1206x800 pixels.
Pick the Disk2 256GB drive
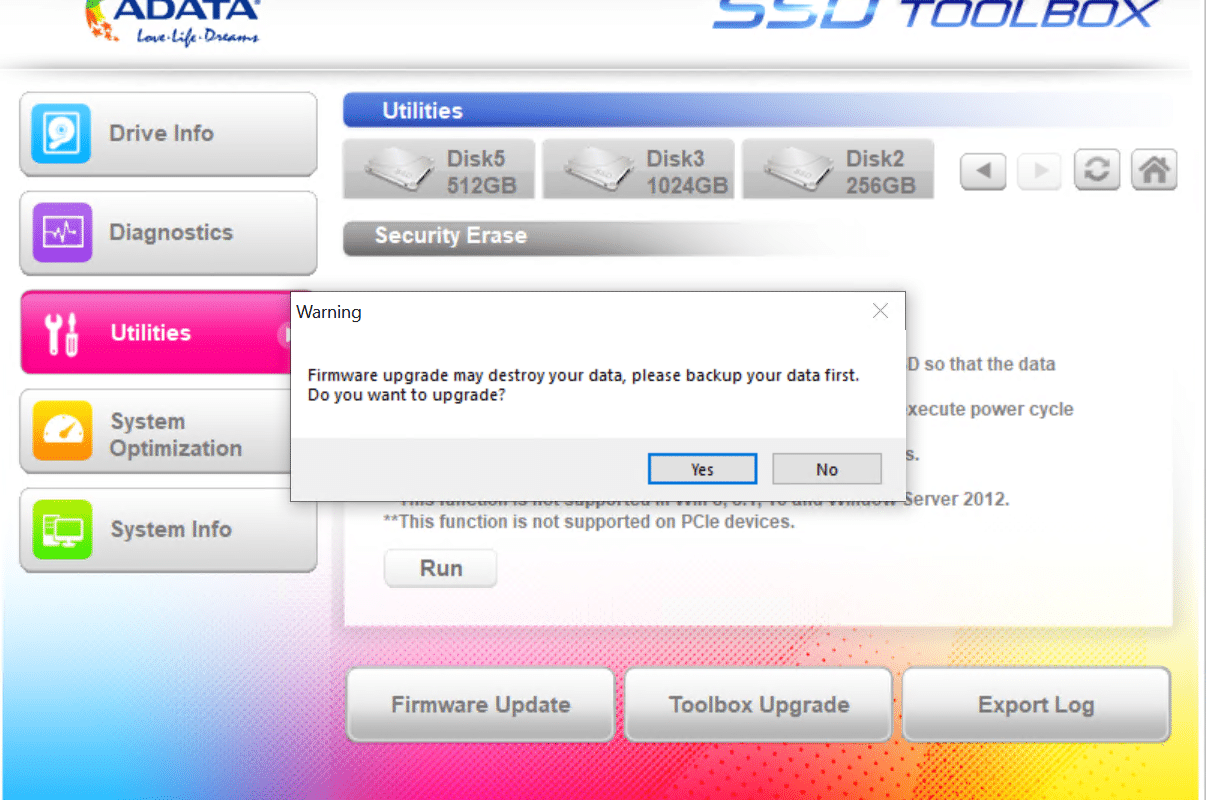(838, 170)
